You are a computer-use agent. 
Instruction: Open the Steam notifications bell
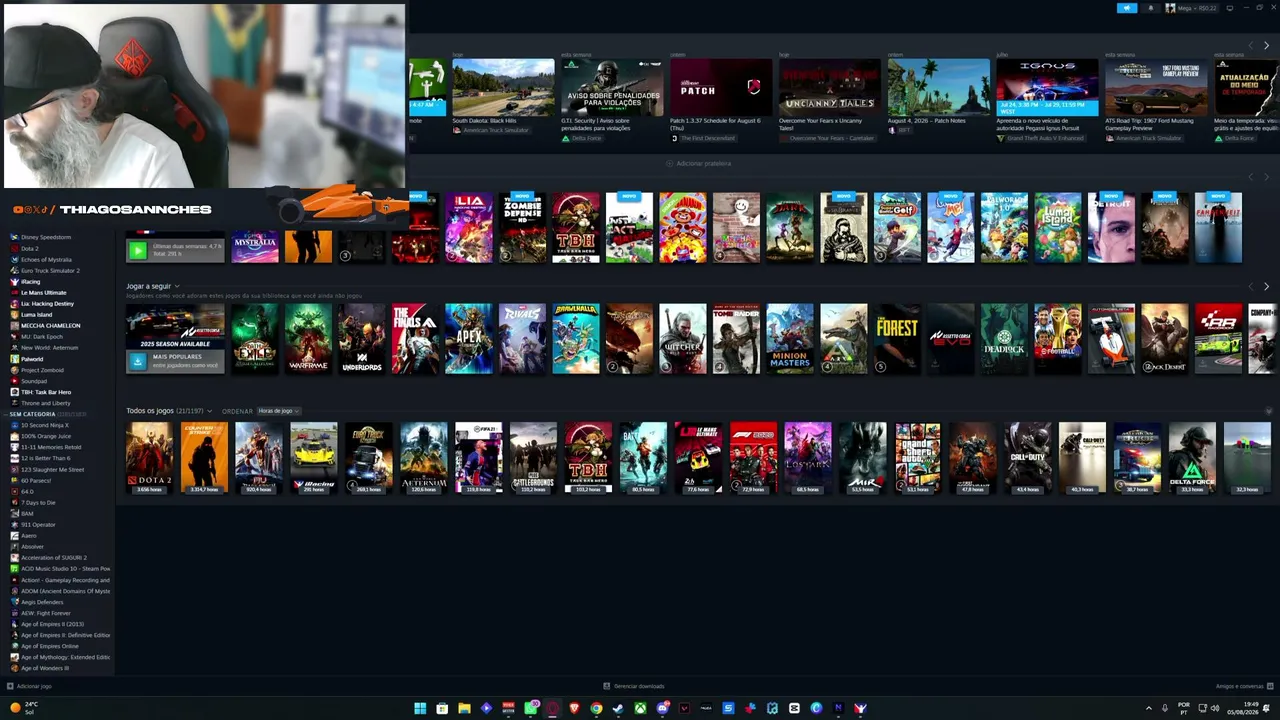(1150, 8)
